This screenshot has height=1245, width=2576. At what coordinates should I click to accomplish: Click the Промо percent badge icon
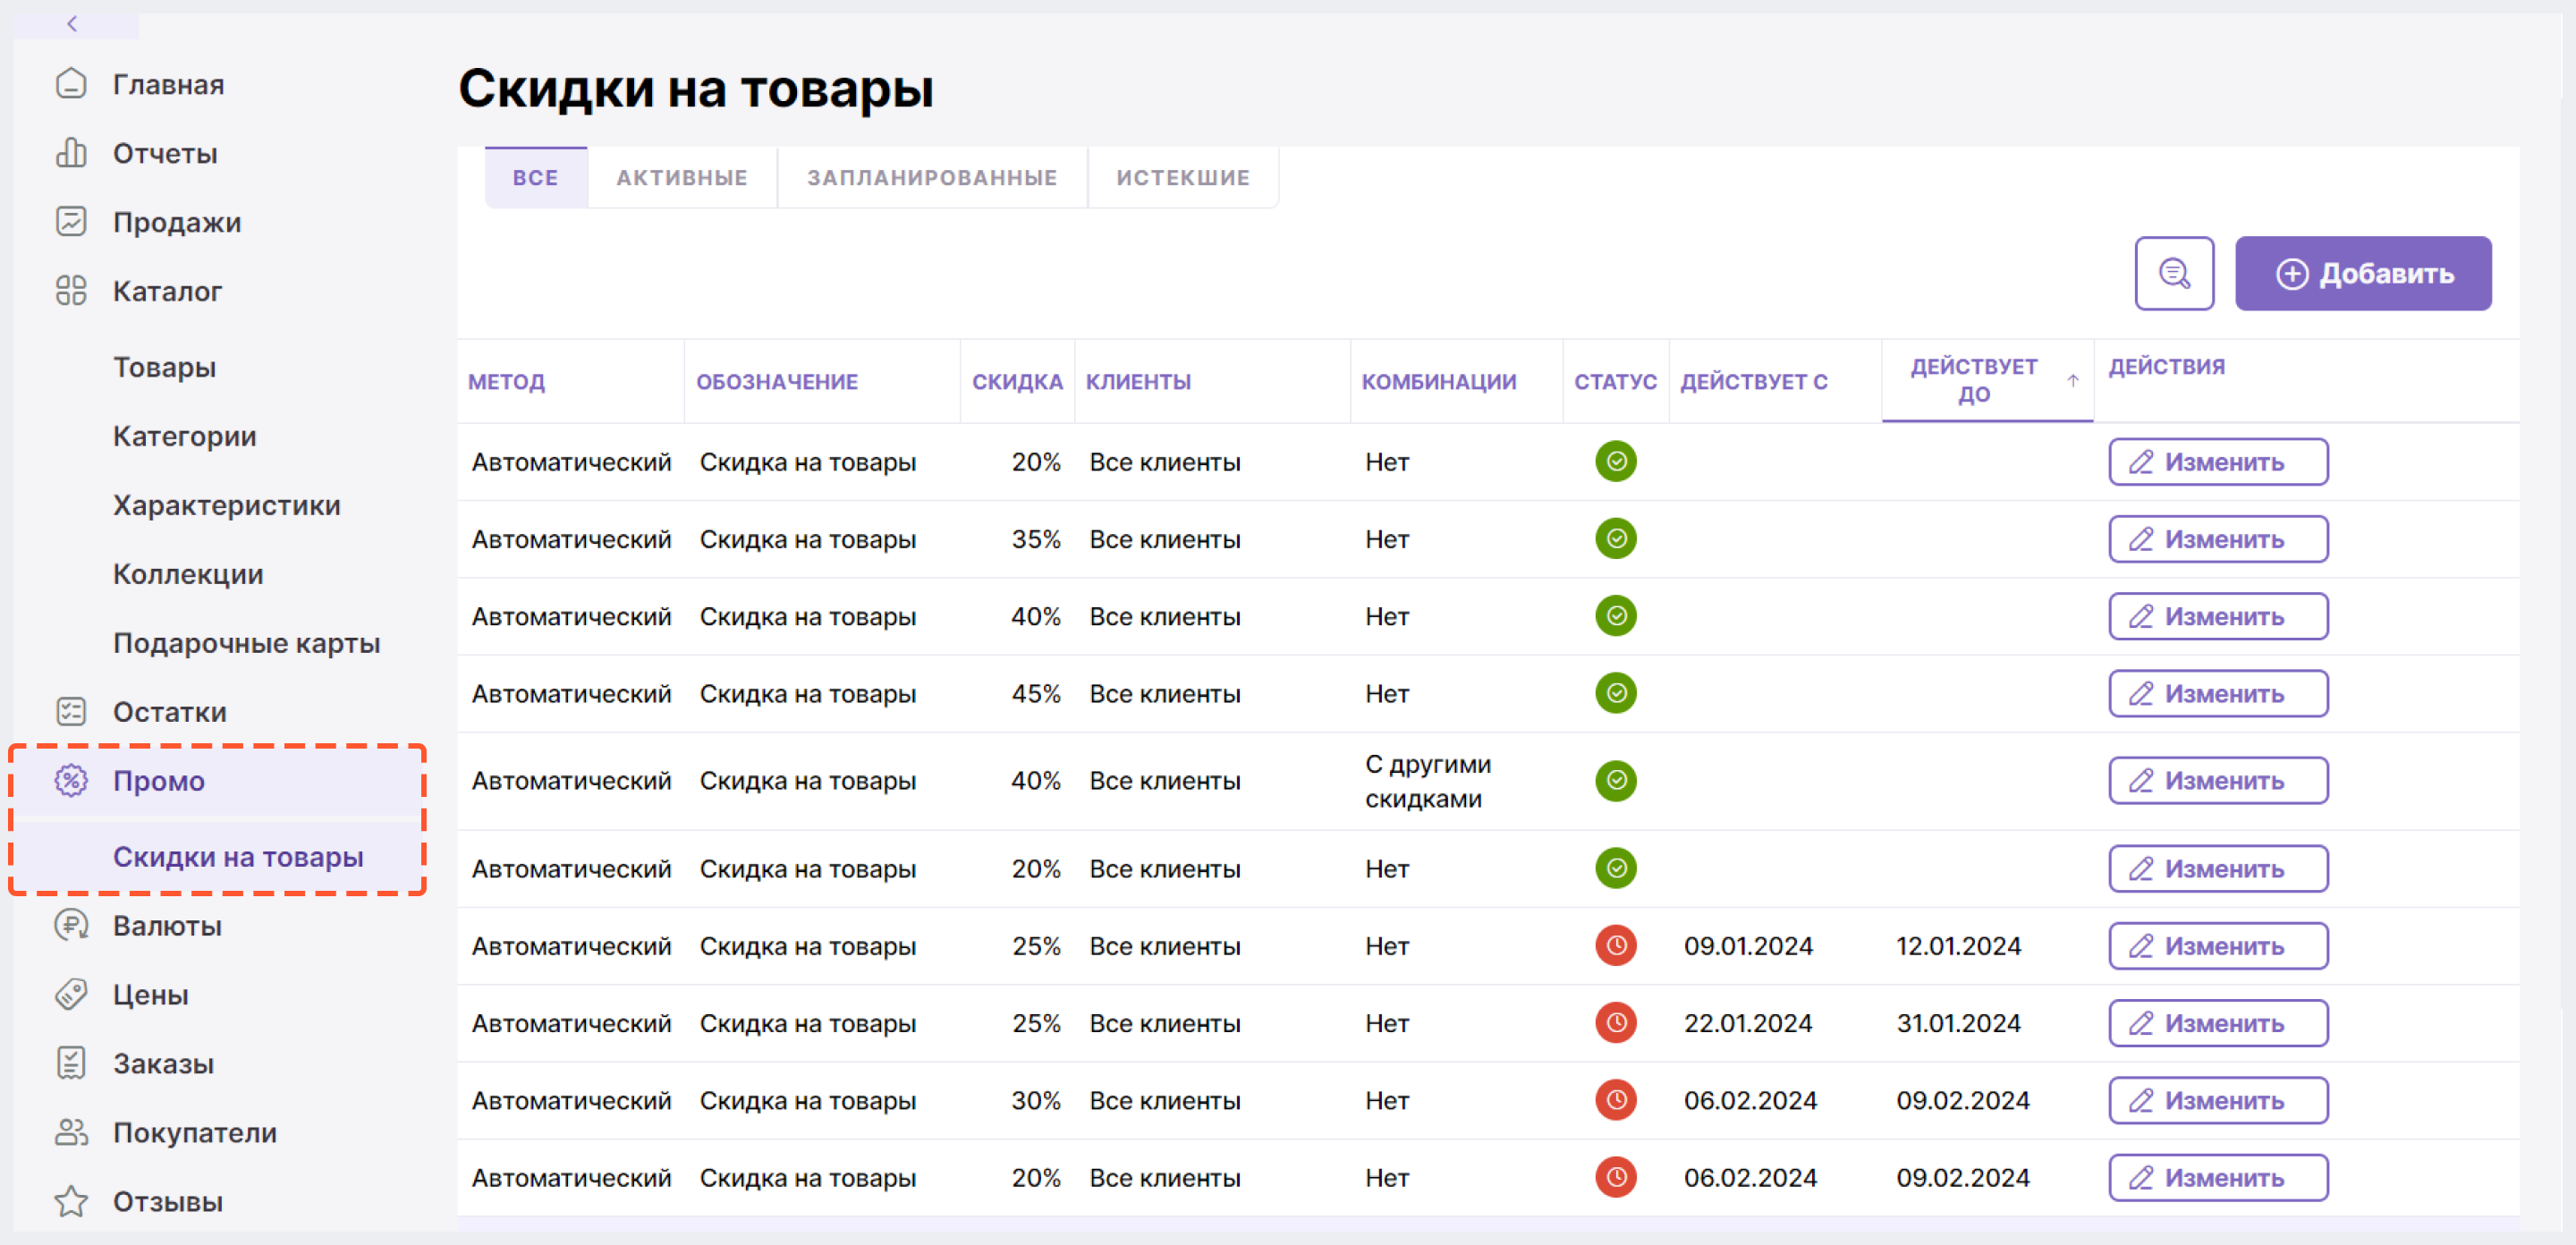[71, 781]
